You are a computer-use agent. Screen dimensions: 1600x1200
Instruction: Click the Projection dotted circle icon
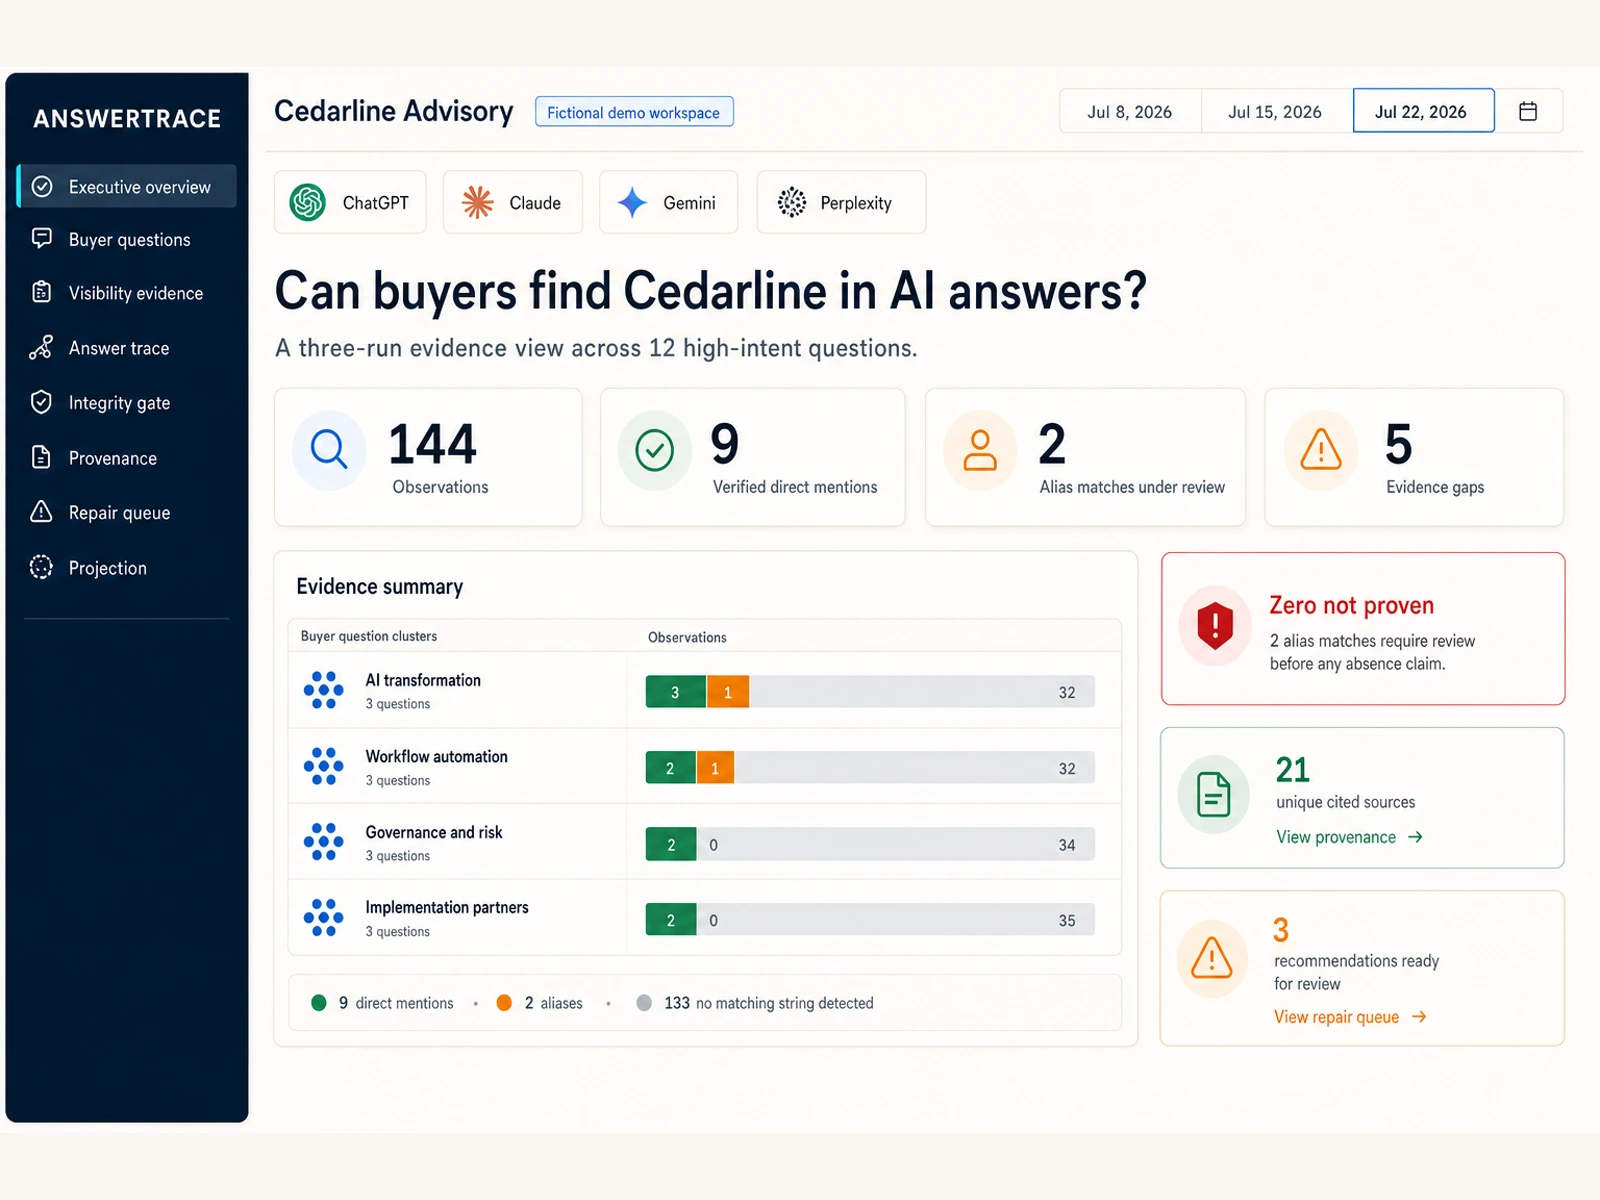click(x=41, y=567)
